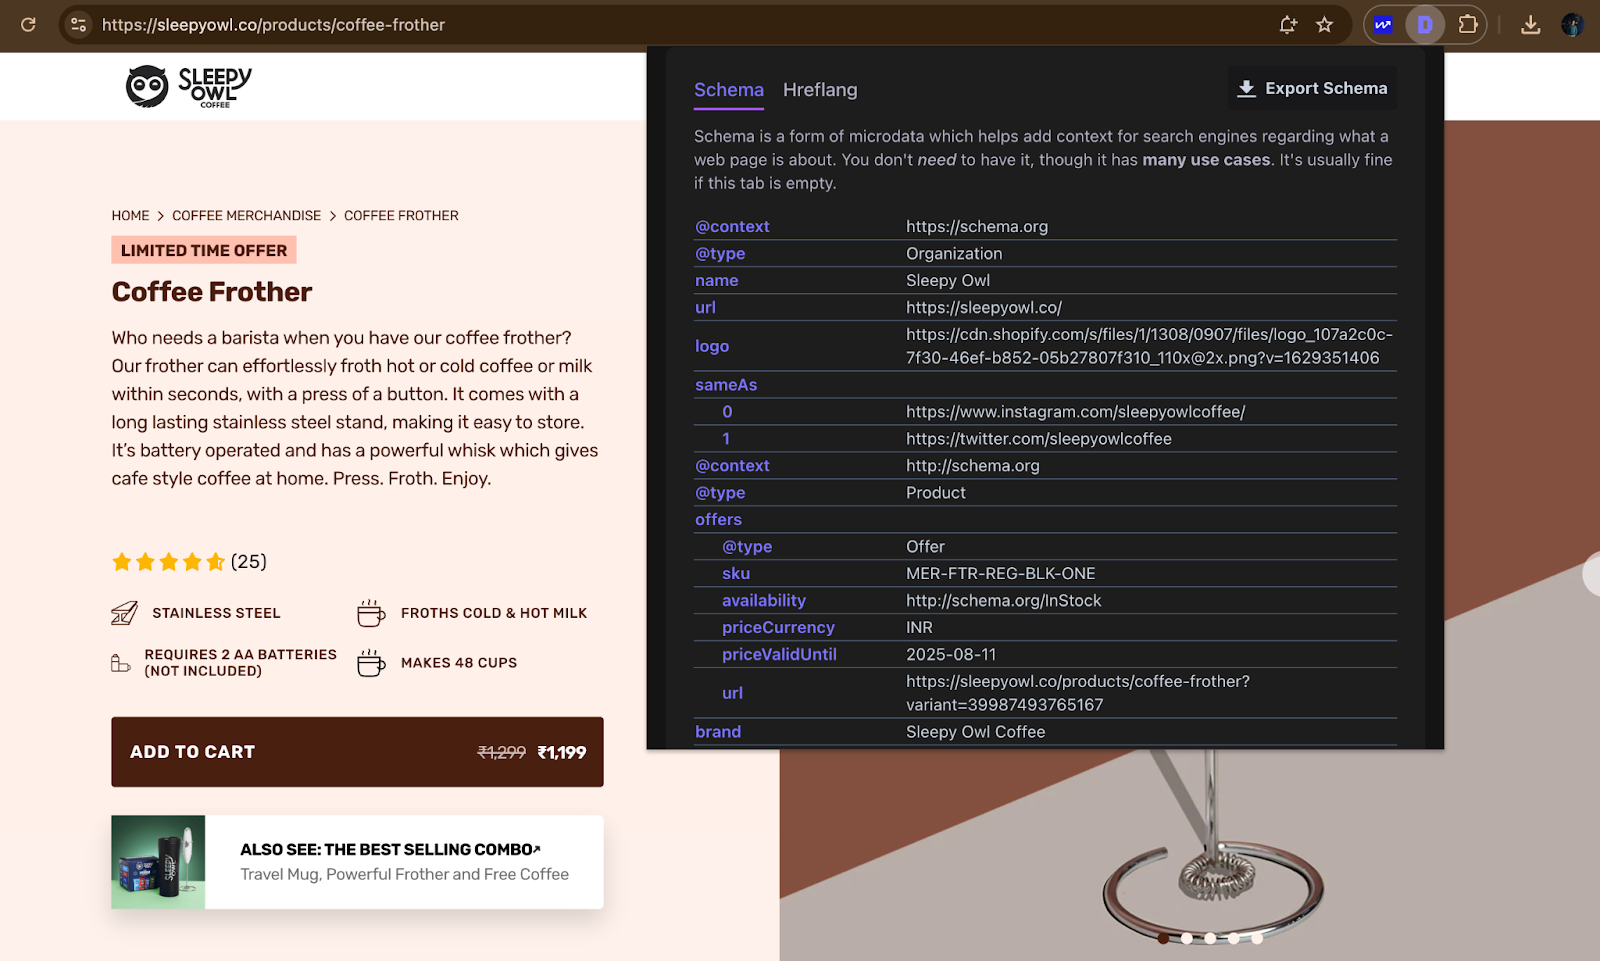Click the next image arrow on right edge
The image size is (1600, 961).
[x=1592, y=575]
